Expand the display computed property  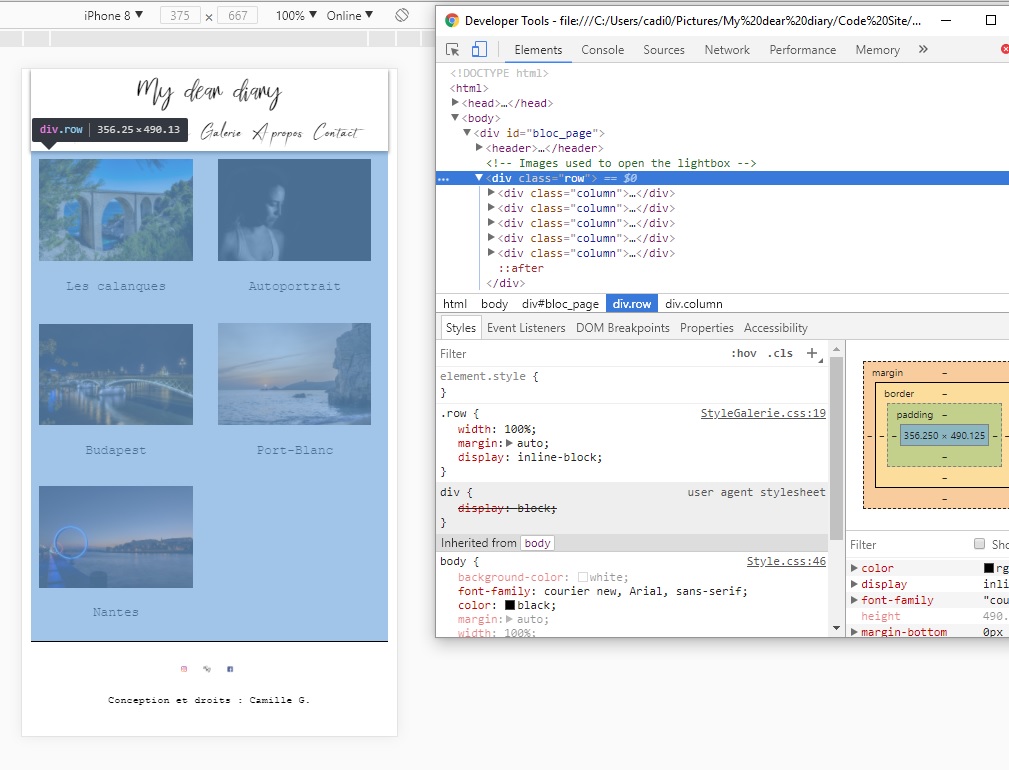pos(854,584)
